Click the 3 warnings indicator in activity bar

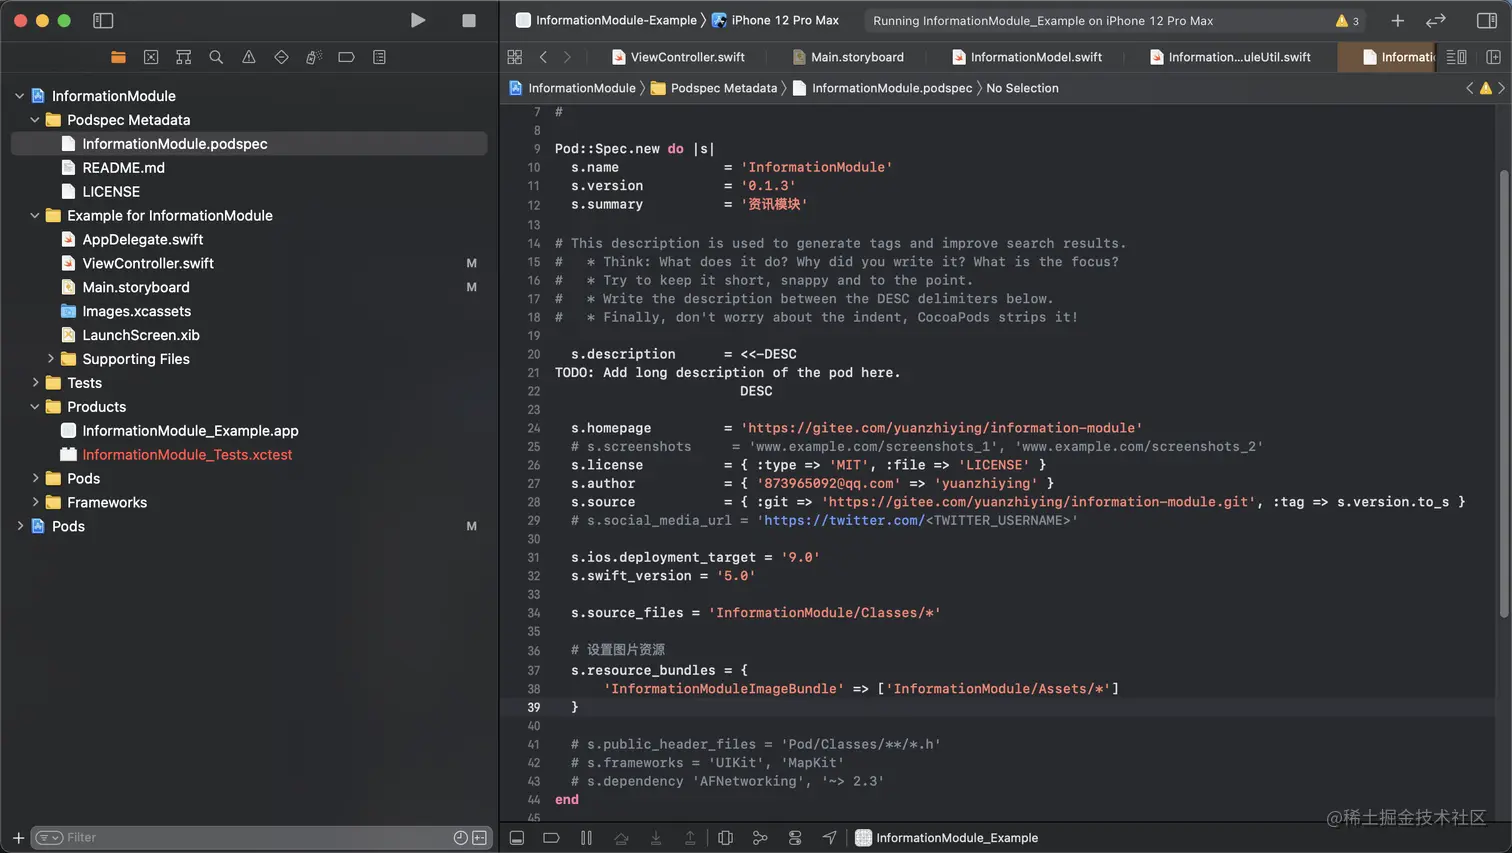(1347, 20)
